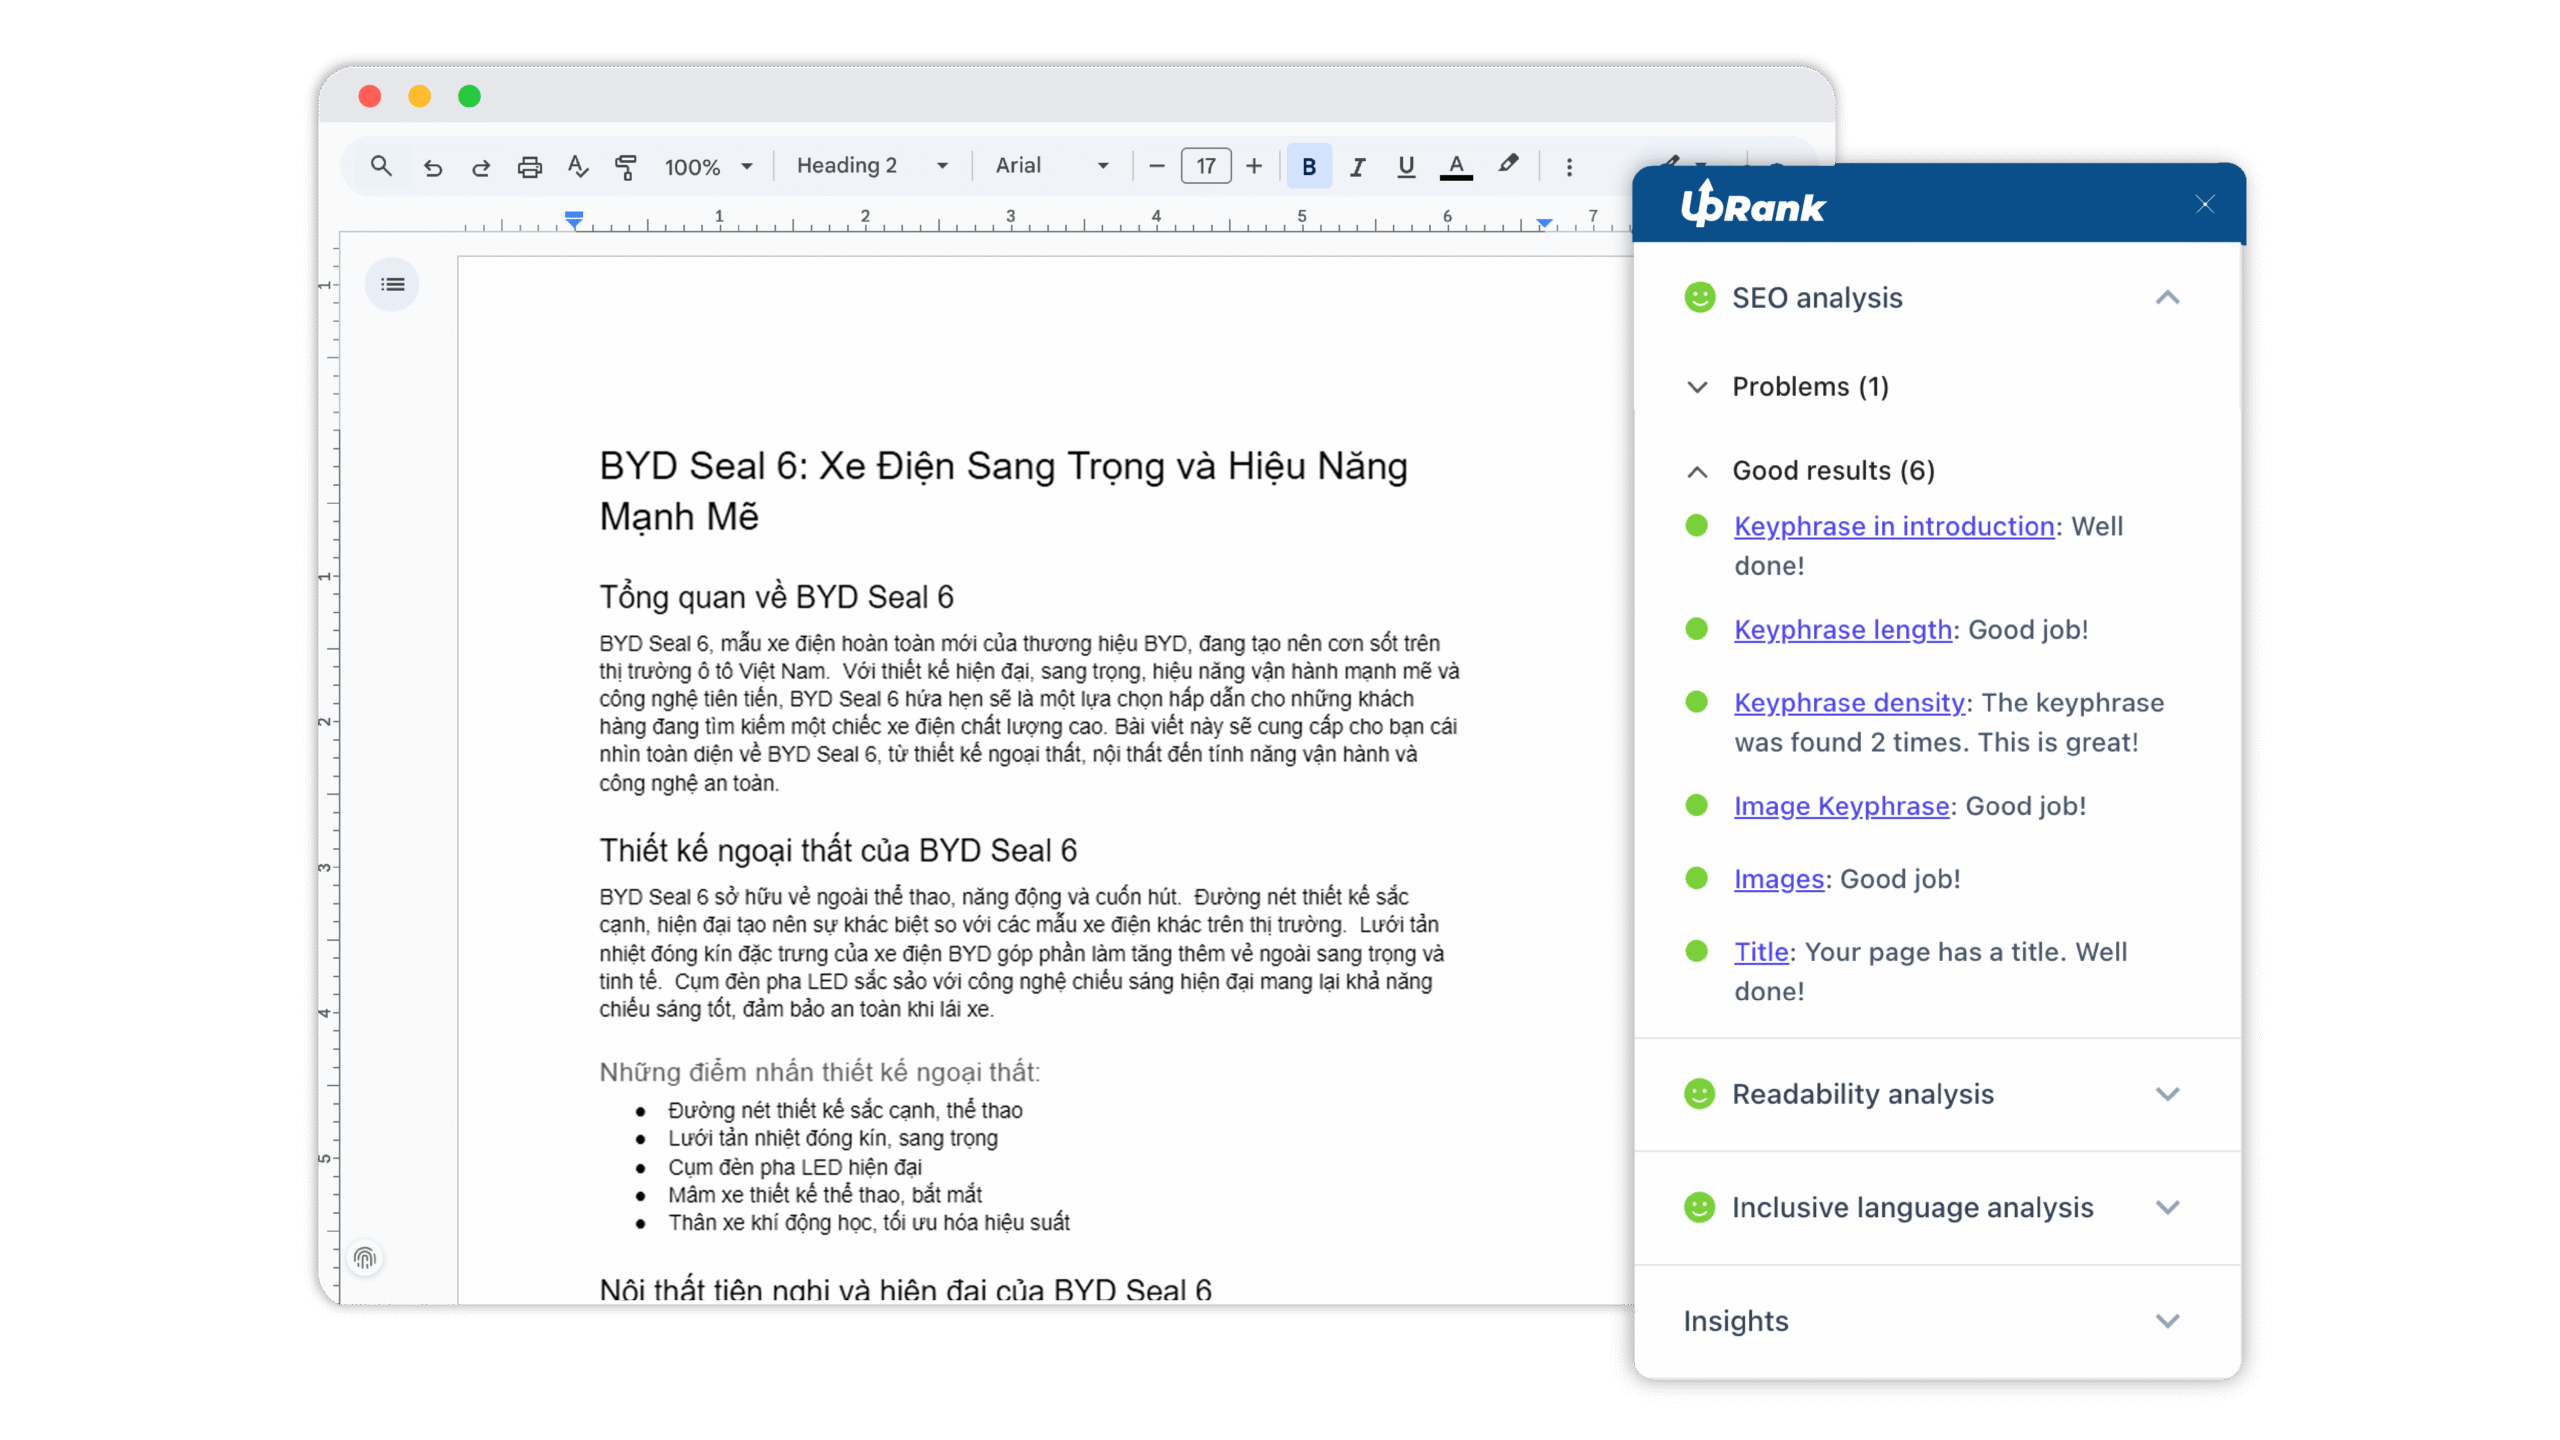The width and height of the screenshot is (2560, 1440).
Task: Click the search magnifier icon in toolbar
Action: click(380, 166)
